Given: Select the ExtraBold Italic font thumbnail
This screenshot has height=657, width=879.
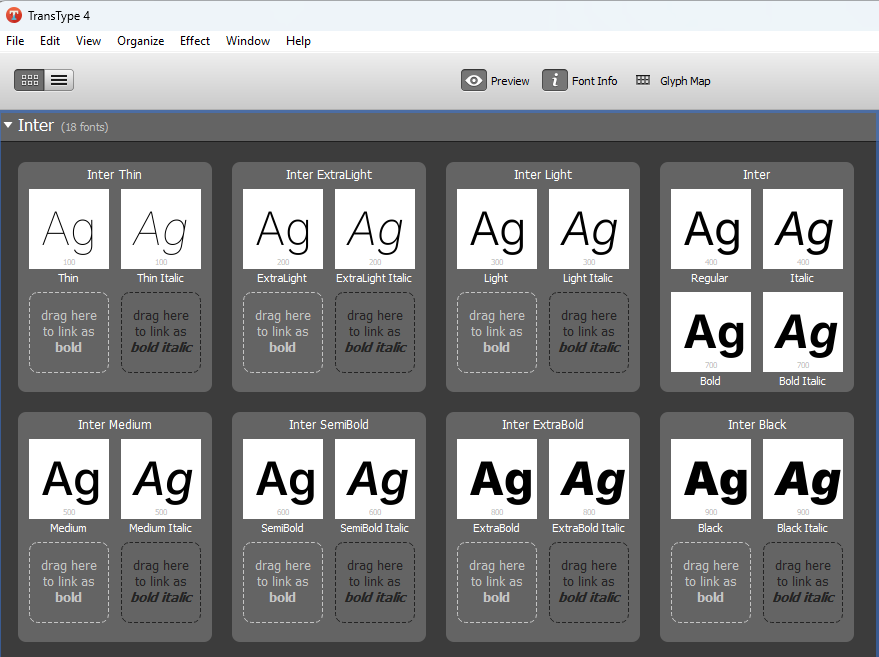Looking at the screenshot, I should point(589,479).
